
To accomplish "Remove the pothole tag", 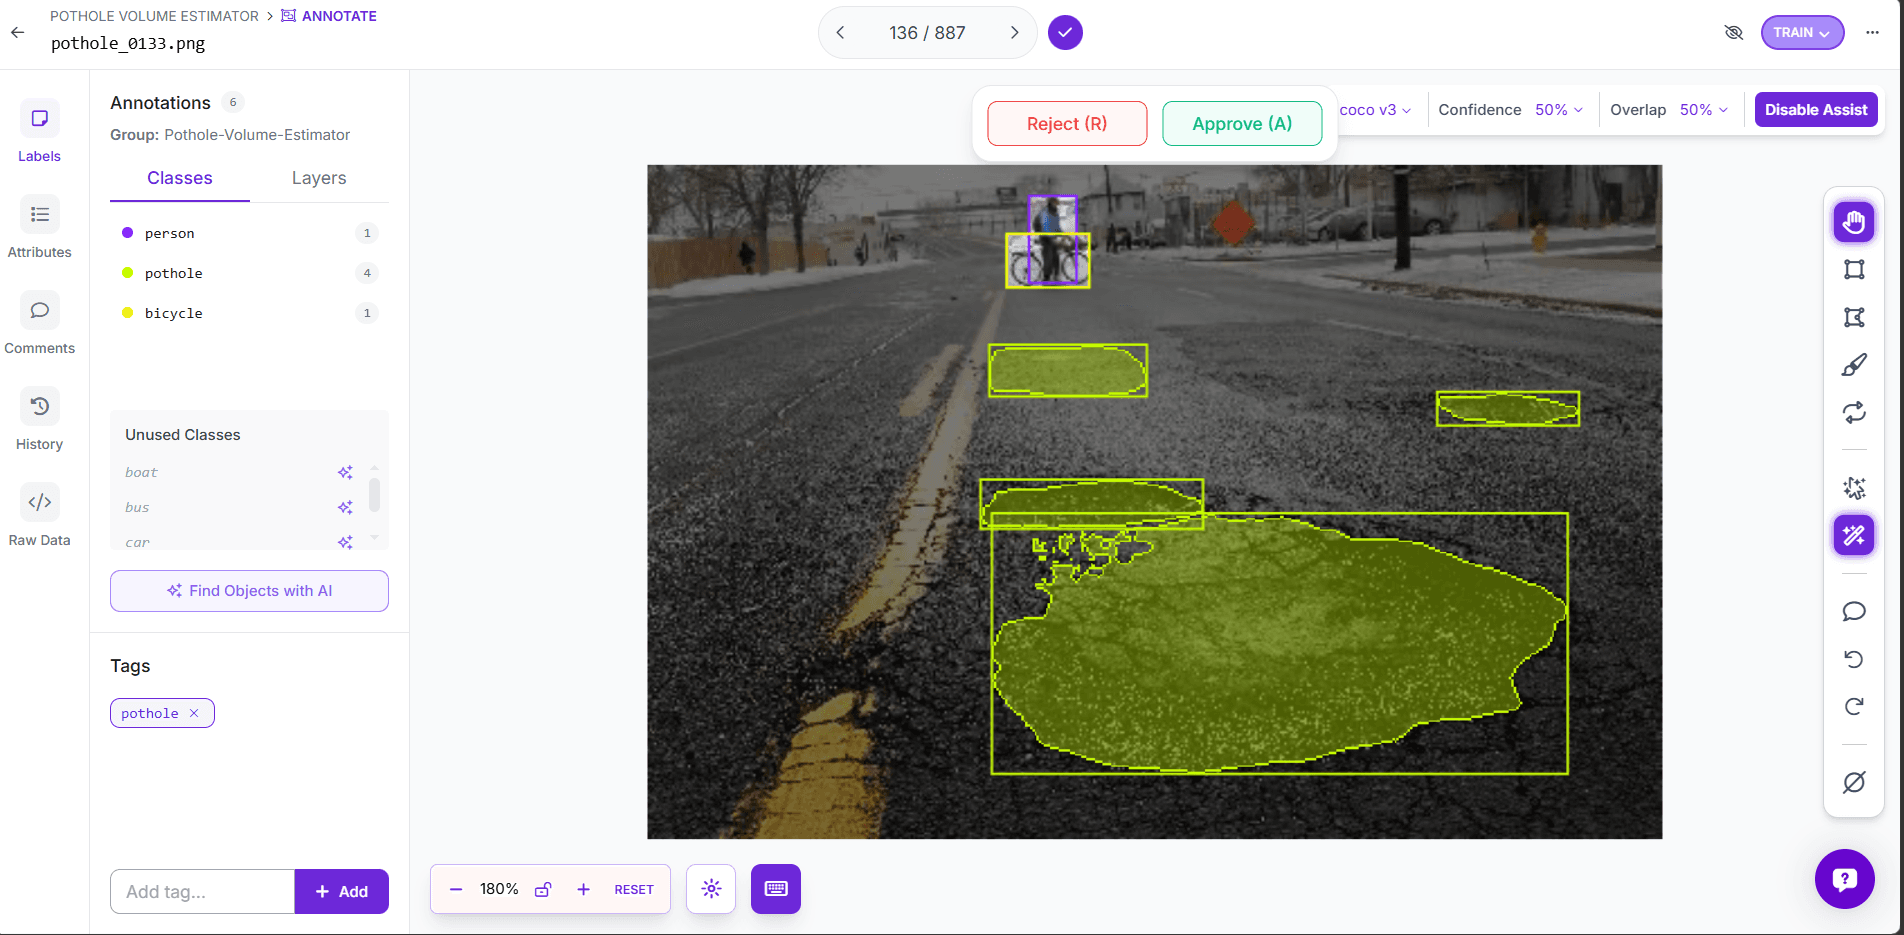I will [x=194, y=713].
